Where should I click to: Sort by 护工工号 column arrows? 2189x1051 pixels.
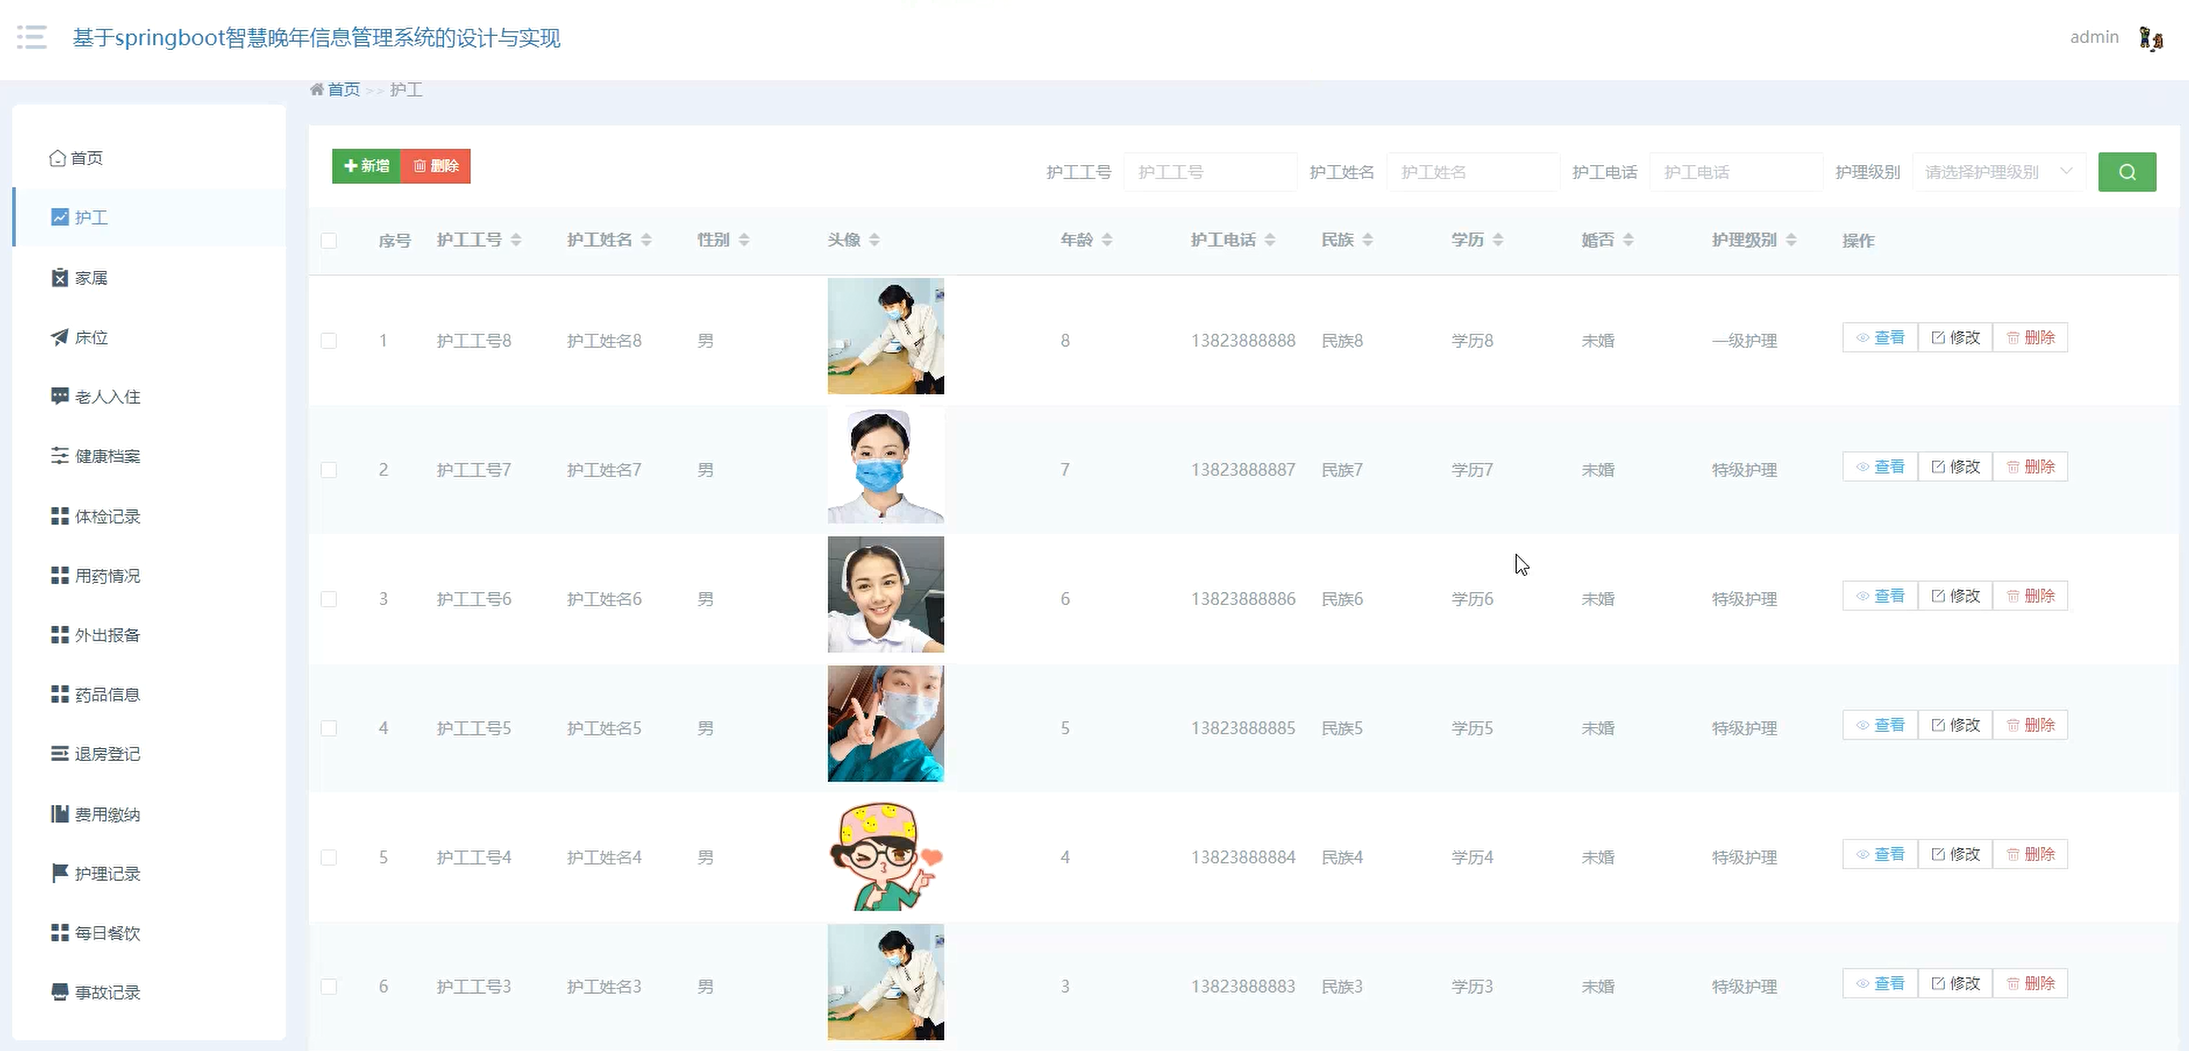(x=516, y=240)
